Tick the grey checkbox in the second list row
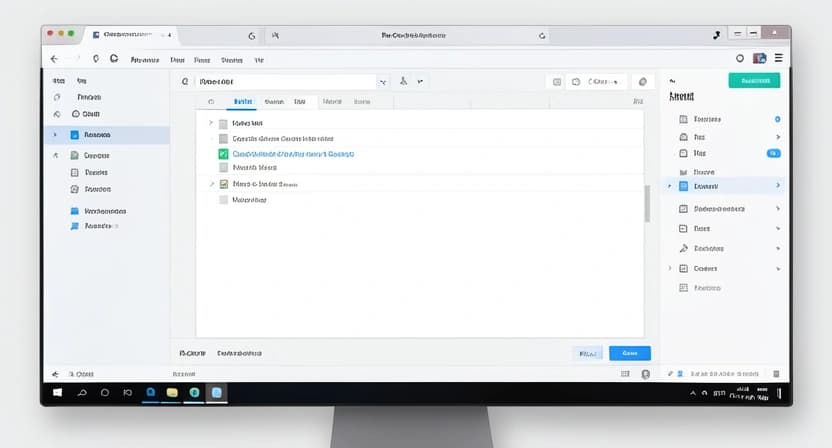Viewport: 832px width, 448px height. point(223,139)
